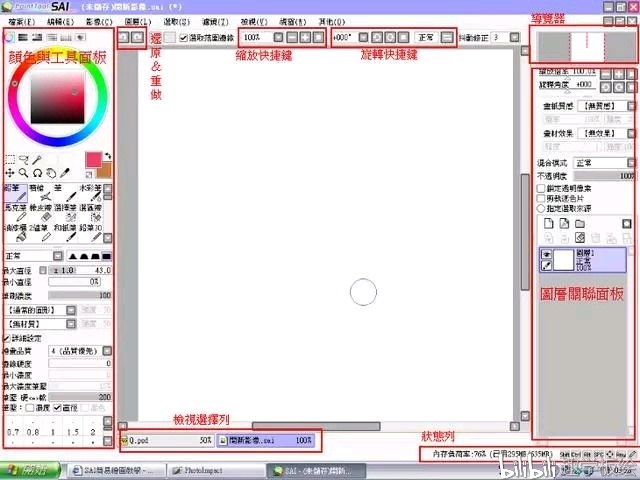
Task: Select the hand pan tool
Action: pyautogui.click(x=51, y=173)
